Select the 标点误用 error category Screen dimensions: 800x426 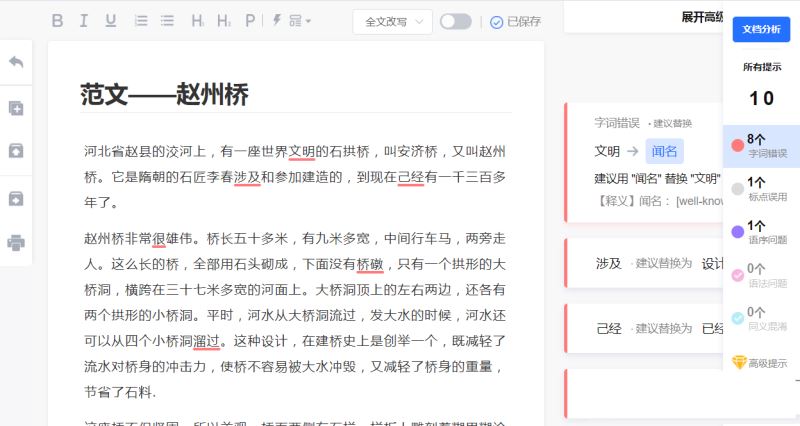(760, 188)
